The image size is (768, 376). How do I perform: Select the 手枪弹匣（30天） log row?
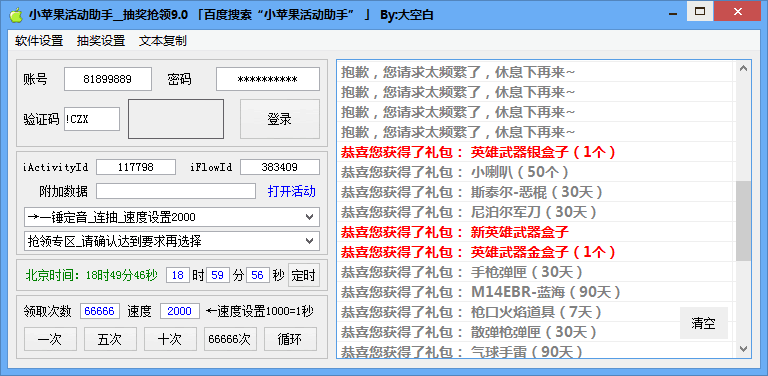tap(536, 272)
